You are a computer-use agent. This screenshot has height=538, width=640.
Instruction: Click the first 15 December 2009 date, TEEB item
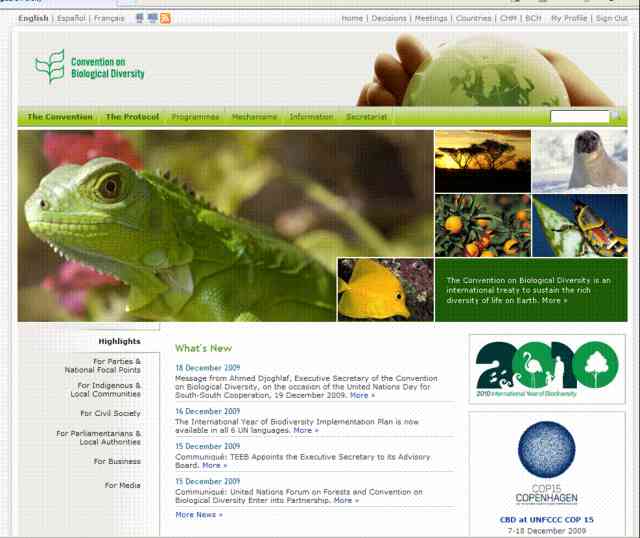pos(208,446)
